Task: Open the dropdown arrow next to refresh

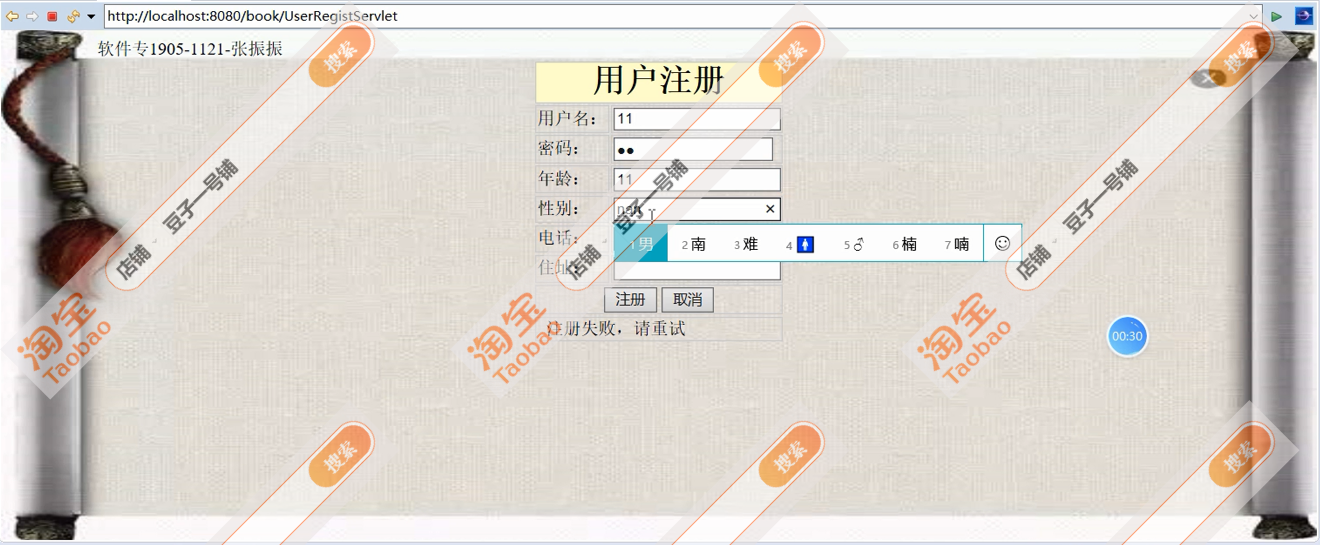Action: pos(91,17)
